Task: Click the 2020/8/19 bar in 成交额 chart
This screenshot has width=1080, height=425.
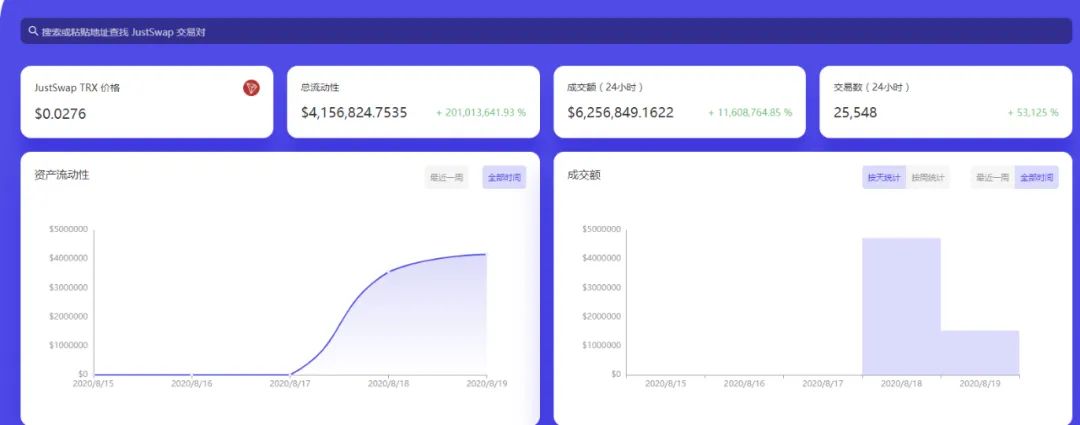Action: point(980,352)
